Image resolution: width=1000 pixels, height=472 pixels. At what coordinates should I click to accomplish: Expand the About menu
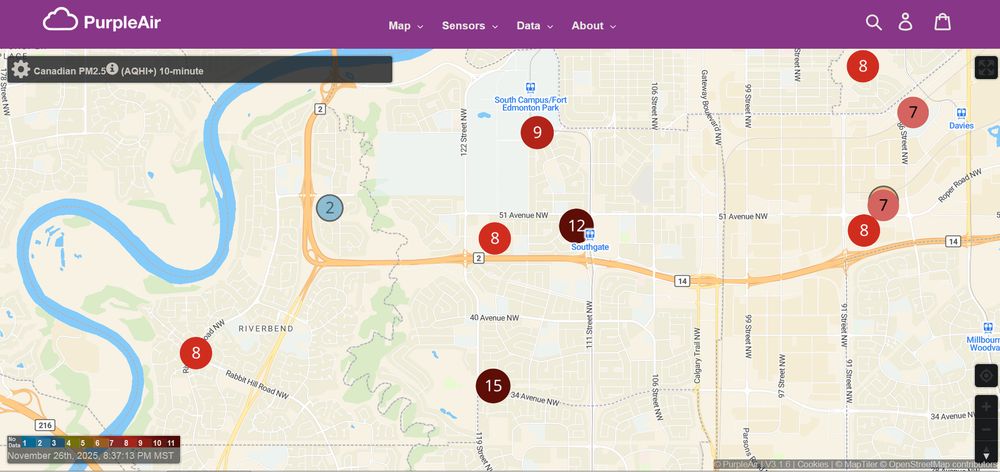pyautogui.click(x=593, y=26)
